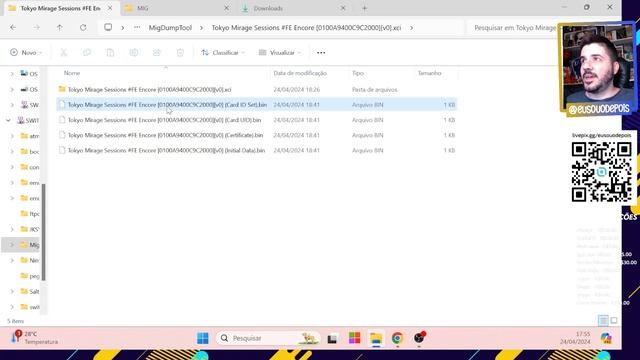This screenshot has width=640, height=360.
Task: Expand the atm folder in the tree
Action: (x=12, y=136)
